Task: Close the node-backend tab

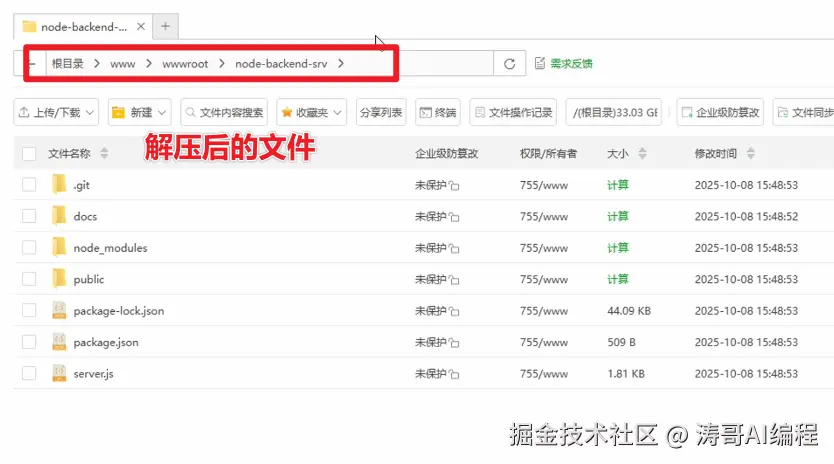Action: (141, 26)
